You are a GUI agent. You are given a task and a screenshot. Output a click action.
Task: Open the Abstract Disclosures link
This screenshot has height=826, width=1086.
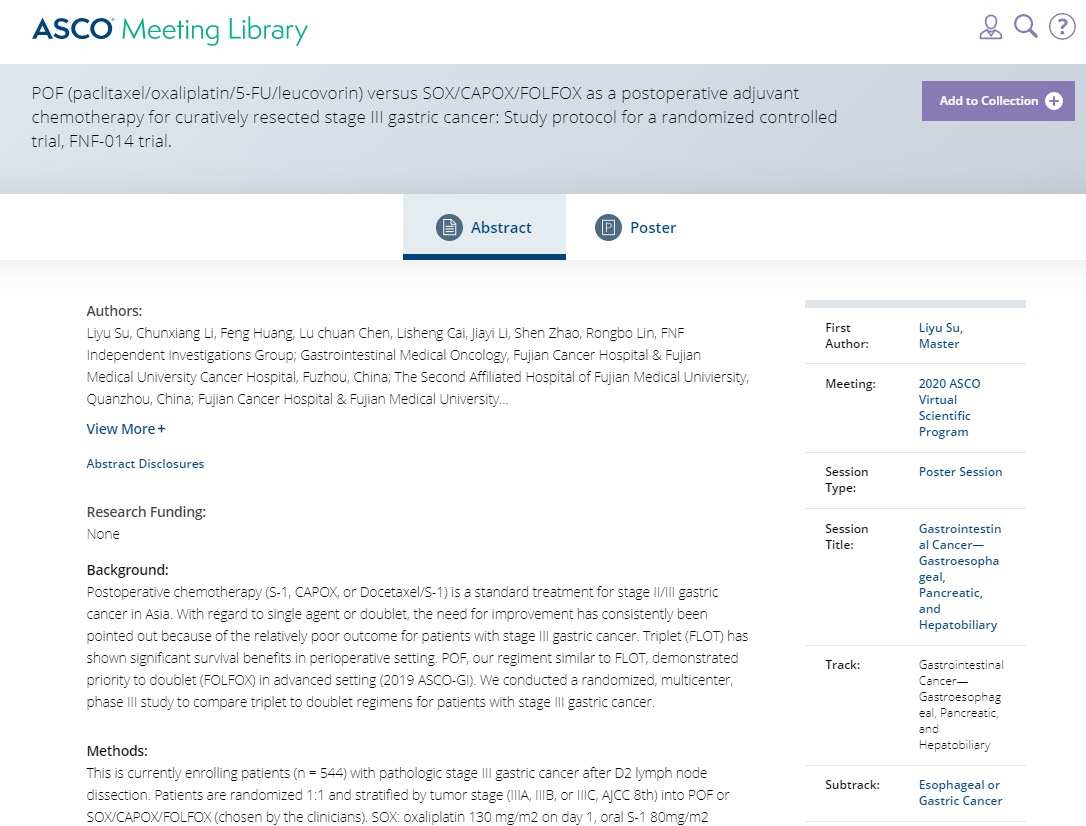(x=145, y=464)
